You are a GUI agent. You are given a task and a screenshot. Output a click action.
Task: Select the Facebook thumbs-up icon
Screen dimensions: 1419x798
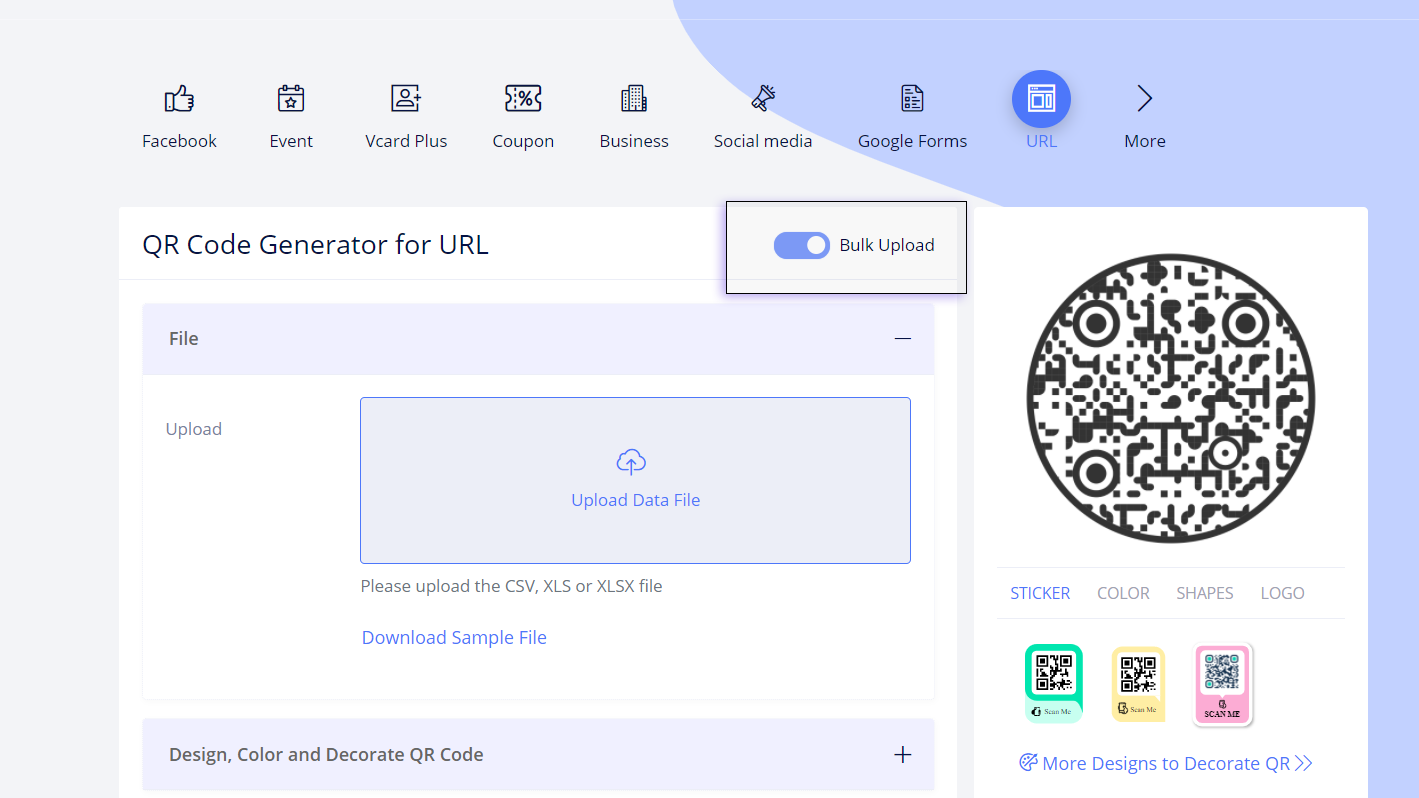click(x=179, y=99)
